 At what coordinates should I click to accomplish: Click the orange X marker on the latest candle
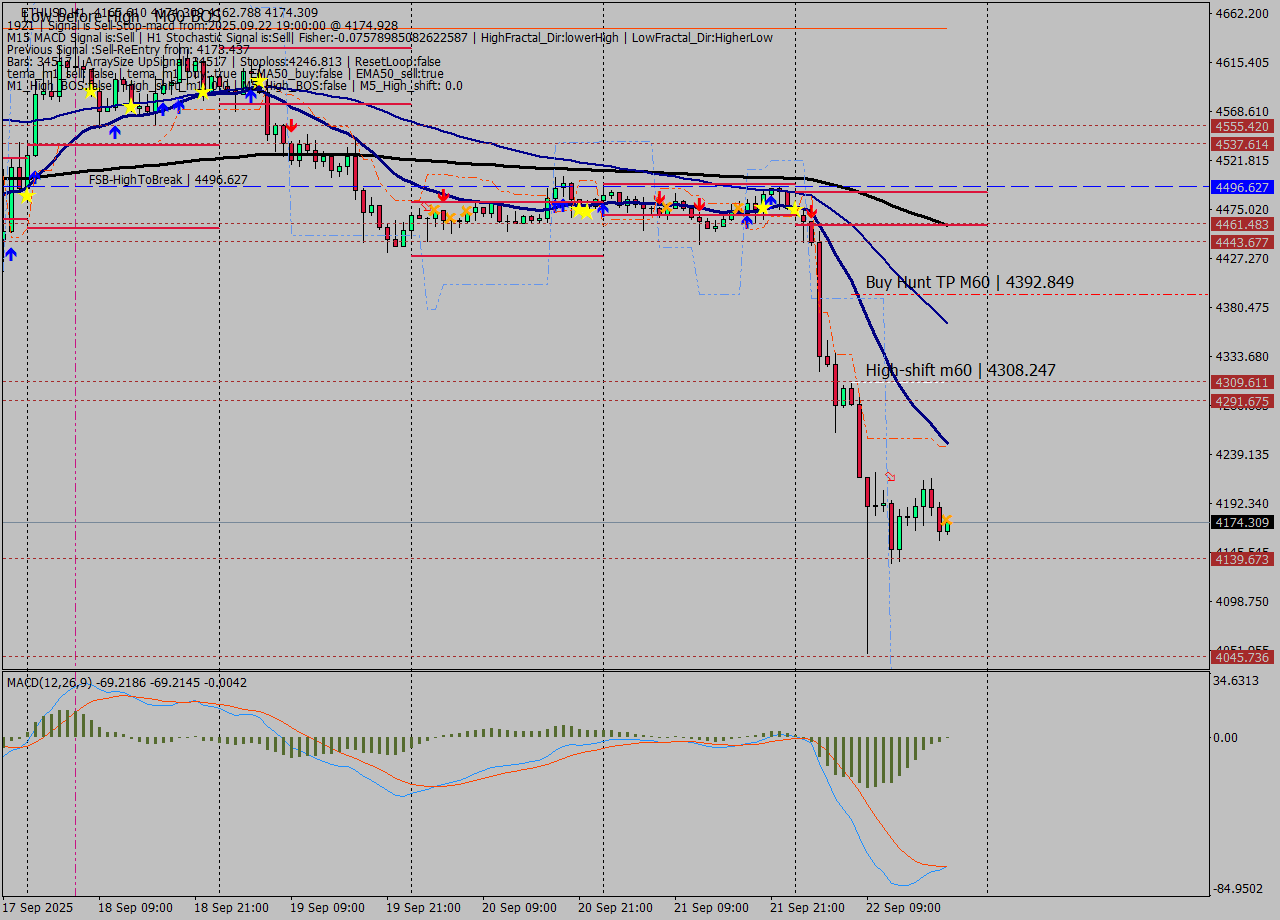pyautogui.click(x=946, y=520)
